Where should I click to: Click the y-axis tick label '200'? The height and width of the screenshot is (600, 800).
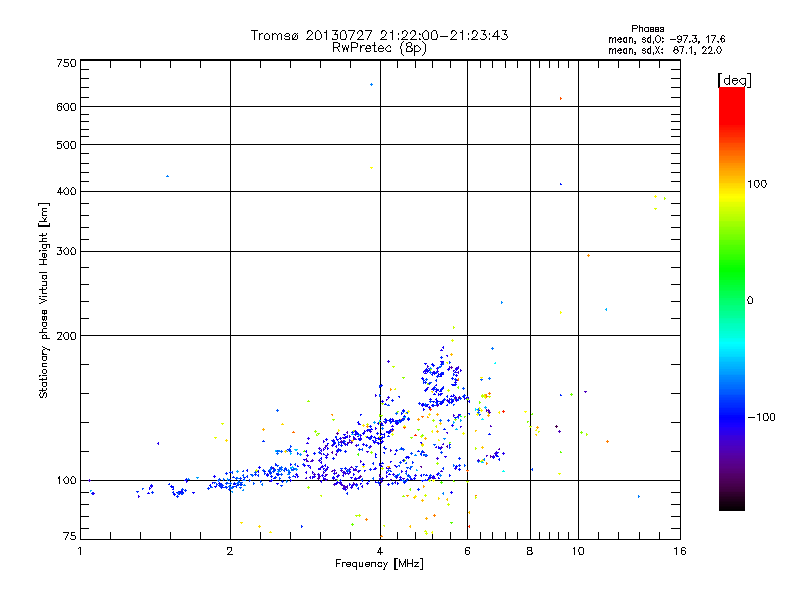click(66, 336)
